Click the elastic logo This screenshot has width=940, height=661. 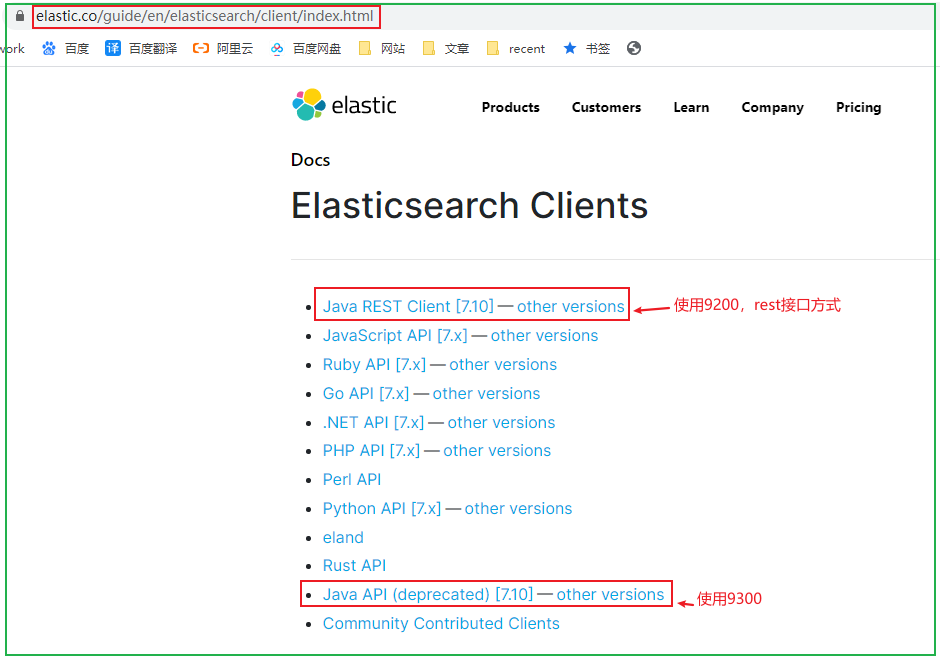344,105
